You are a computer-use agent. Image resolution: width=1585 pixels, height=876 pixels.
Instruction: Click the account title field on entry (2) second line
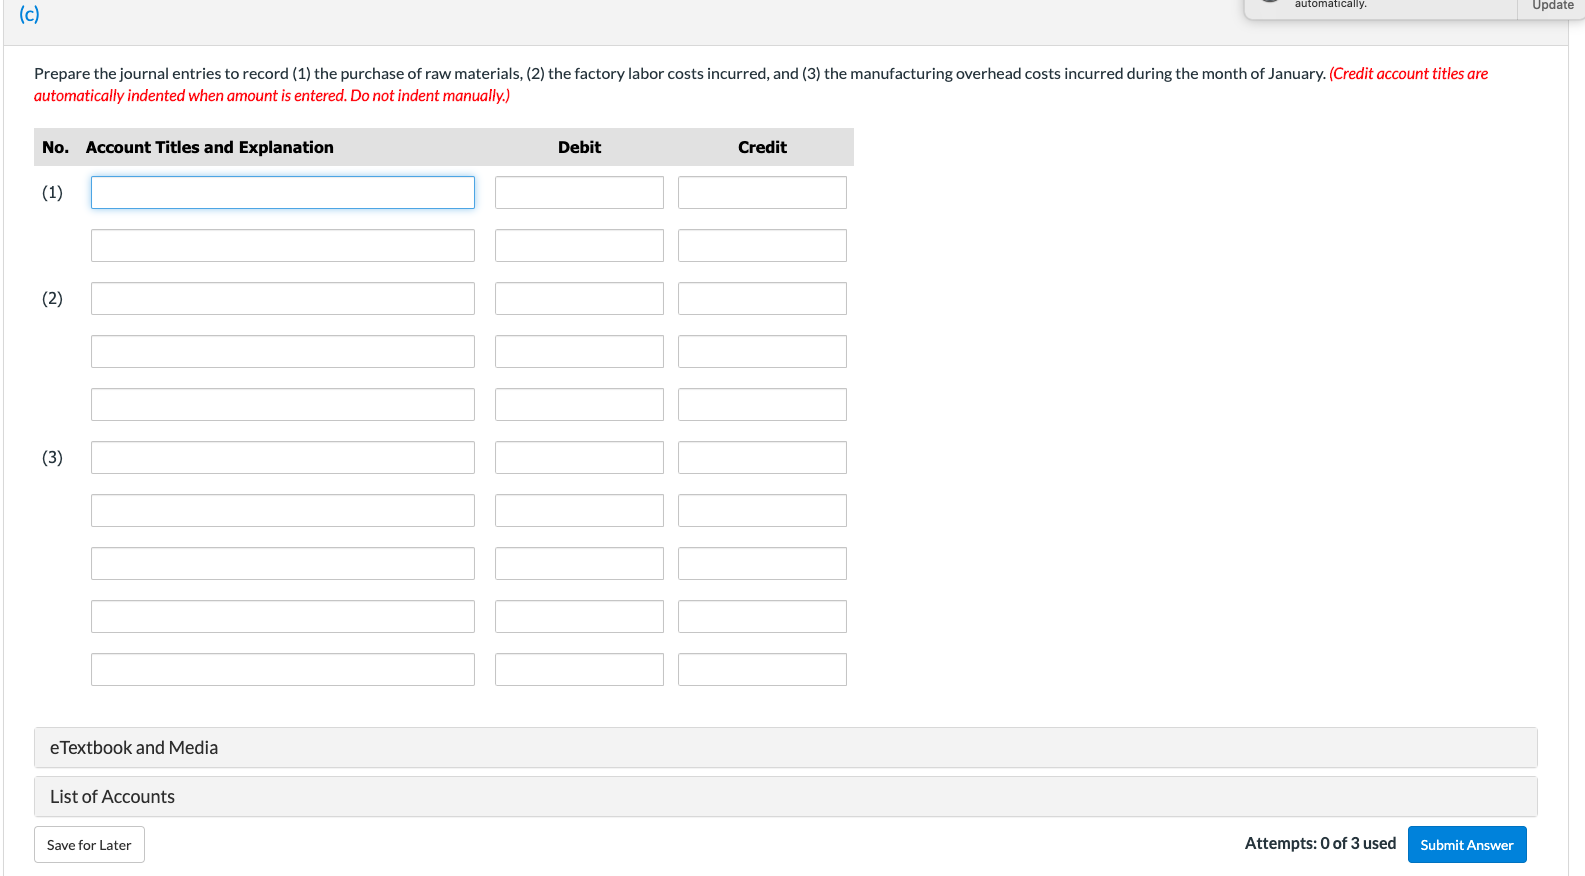pyautogui.click(x=283, y=352)
